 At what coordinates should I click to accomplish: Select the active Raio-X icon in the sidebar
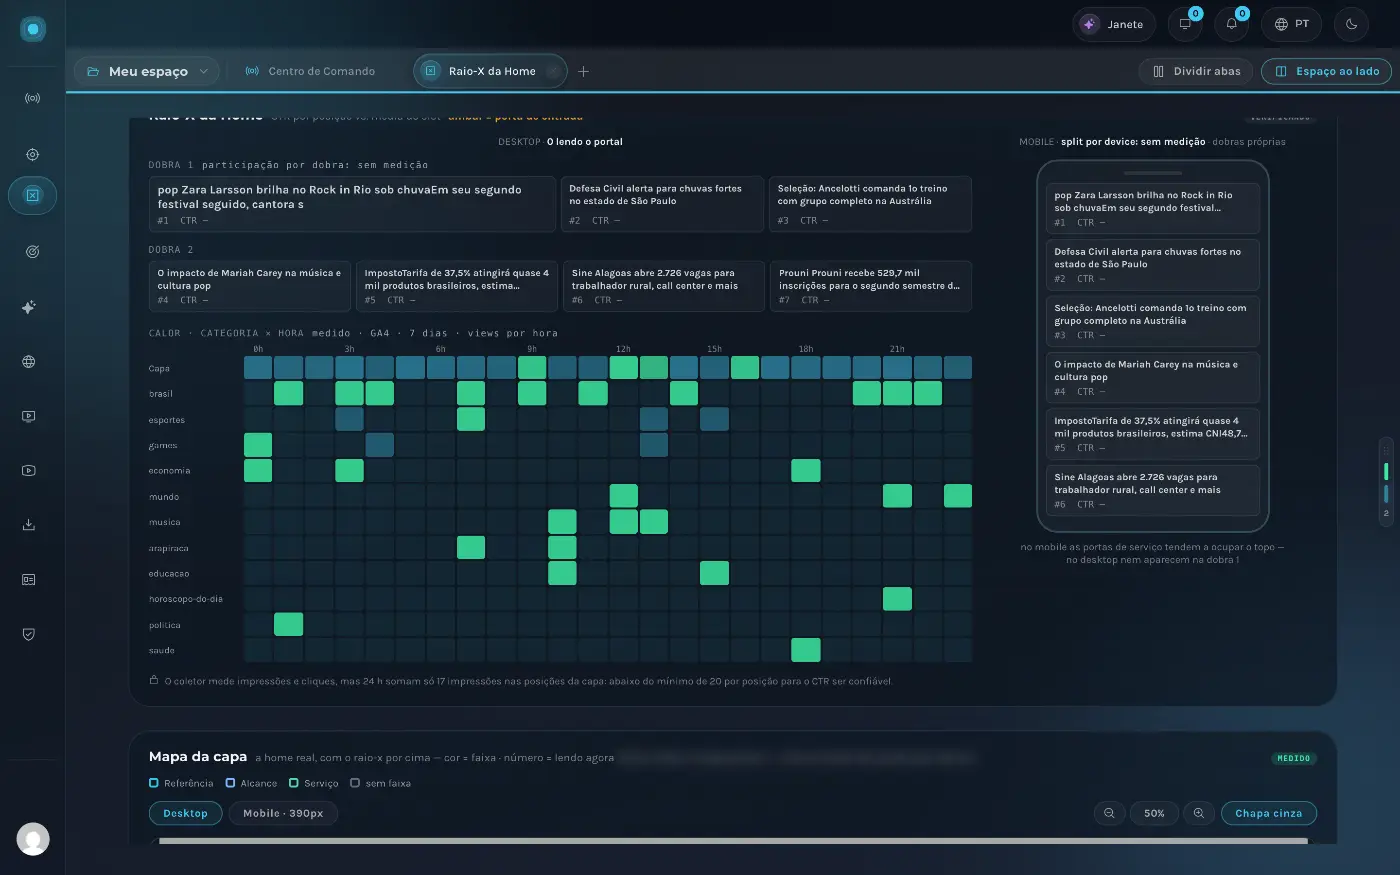click(32, 195)
